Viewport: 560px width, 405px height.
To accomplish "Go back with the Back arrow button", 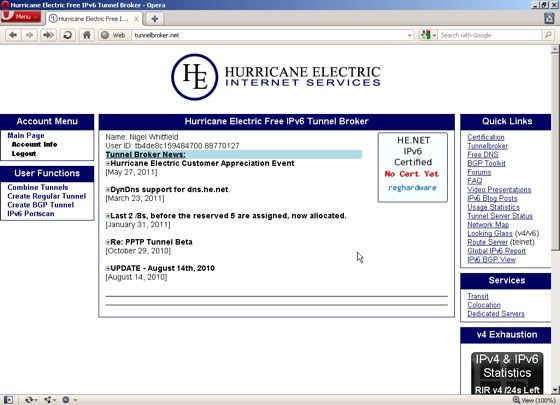I will pos(13,35).
